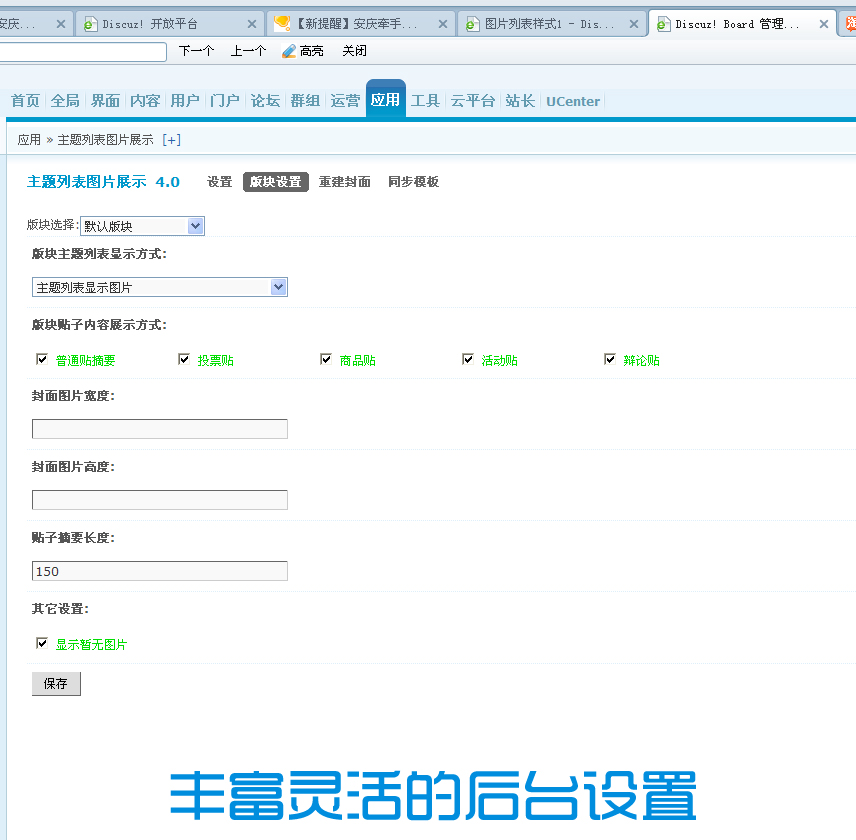Open the 门户 admin menu
856x840 pixels.
click(x=225, y=101)
